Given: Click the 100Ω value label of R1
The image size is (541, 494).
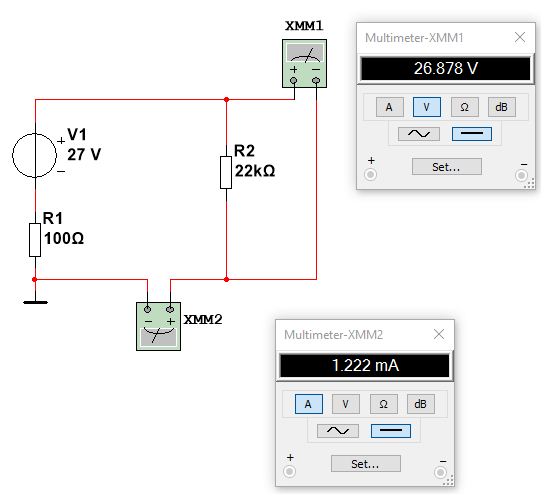Looking at the screenshot, I should click(64, 238).
